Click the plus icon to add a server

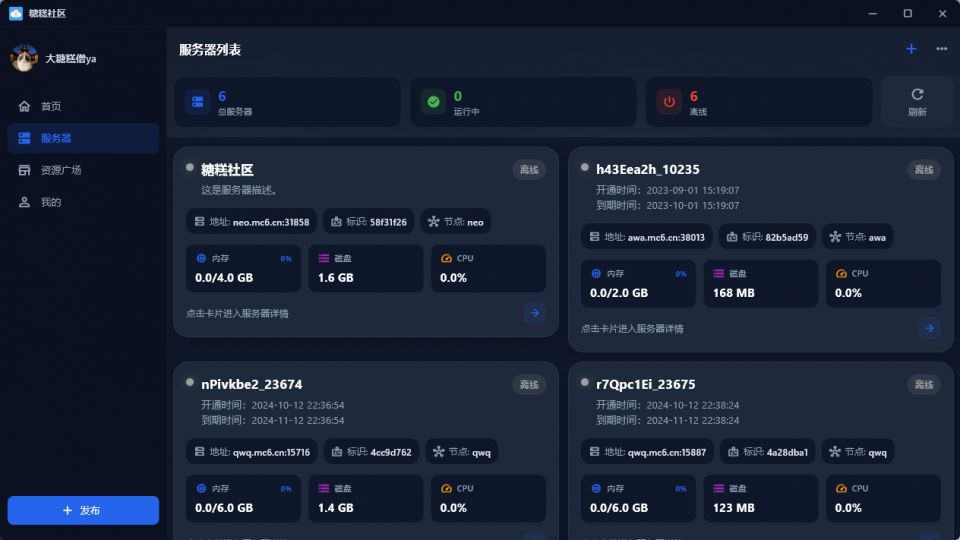click(x=911, y=49)
